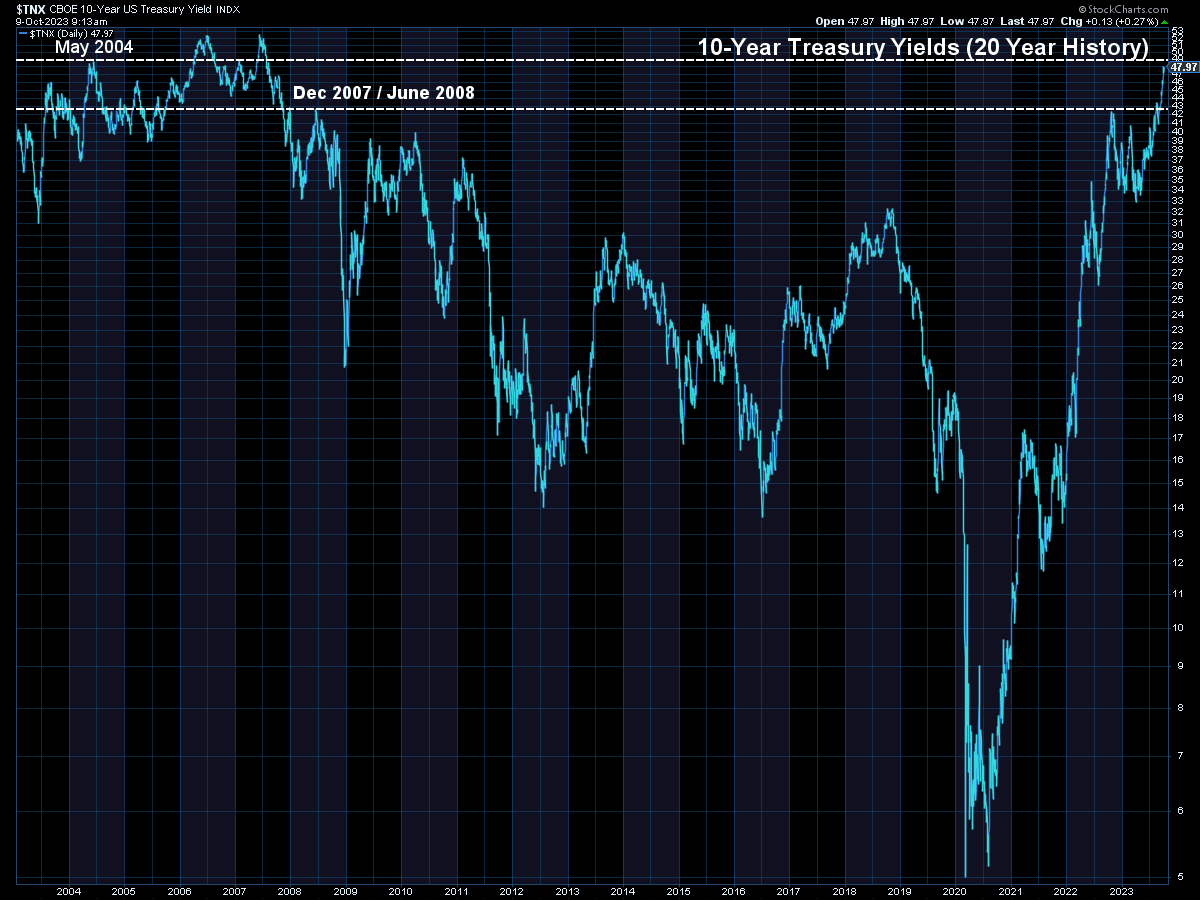Click the 2008 label on the x-axis
The height and width of the screenshot is (900, 1200).
coord(290,891)
